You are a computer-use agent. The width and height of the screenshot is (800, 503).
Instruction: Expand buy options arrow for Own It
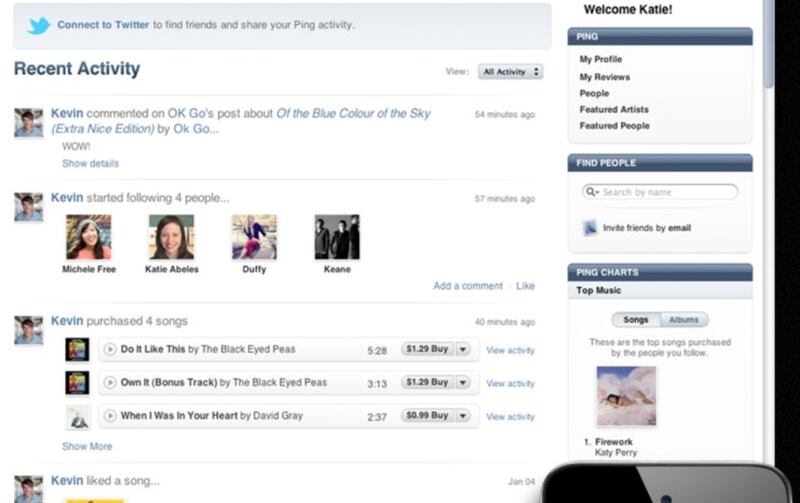point(463,383)
